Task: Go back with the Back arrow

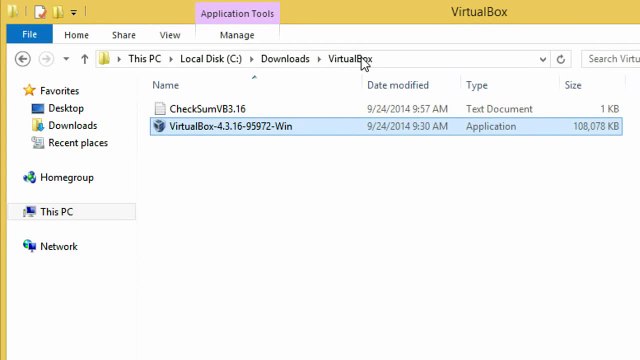Action: point(23,59)
